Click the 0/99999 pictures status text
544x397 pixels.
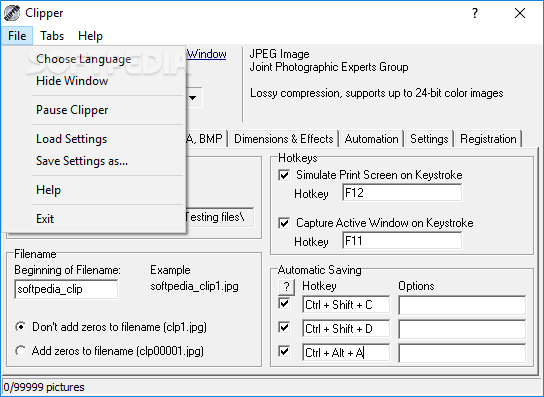pyautogui.click(x=44, y=387)
